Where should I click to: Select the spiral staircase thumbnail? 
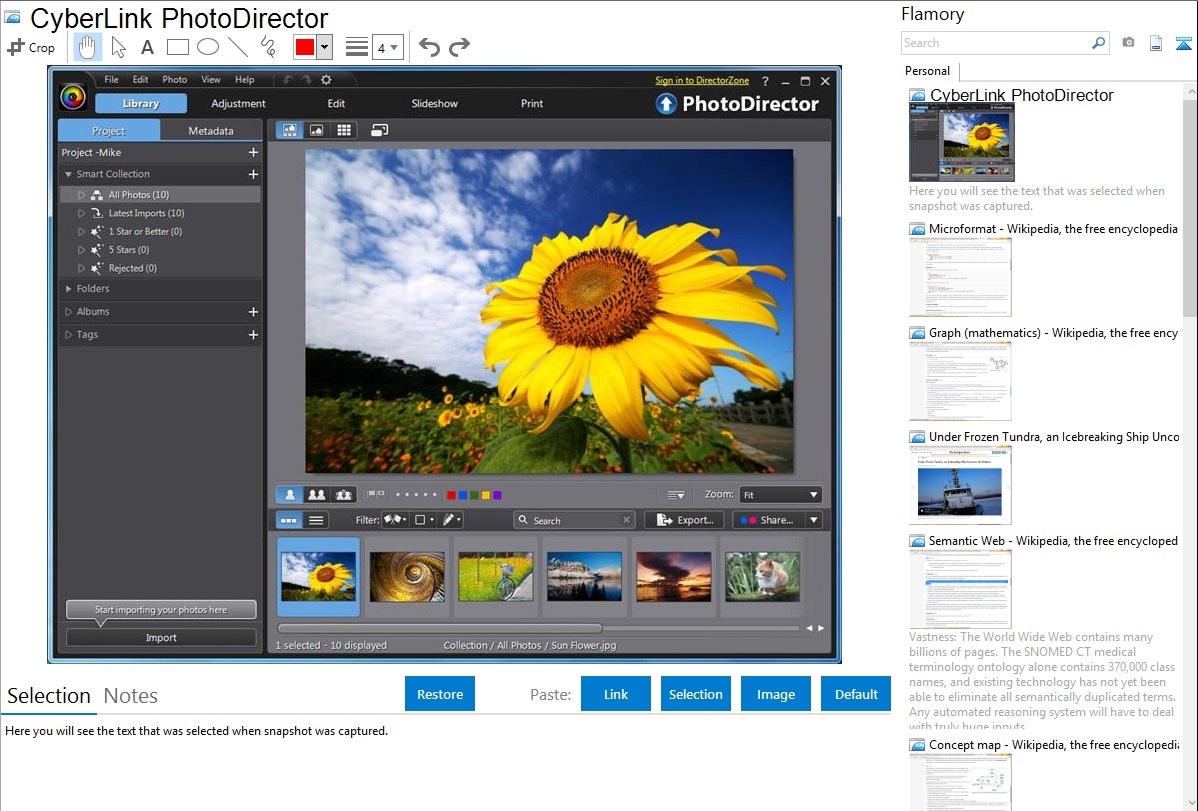(x=406, y=577)
